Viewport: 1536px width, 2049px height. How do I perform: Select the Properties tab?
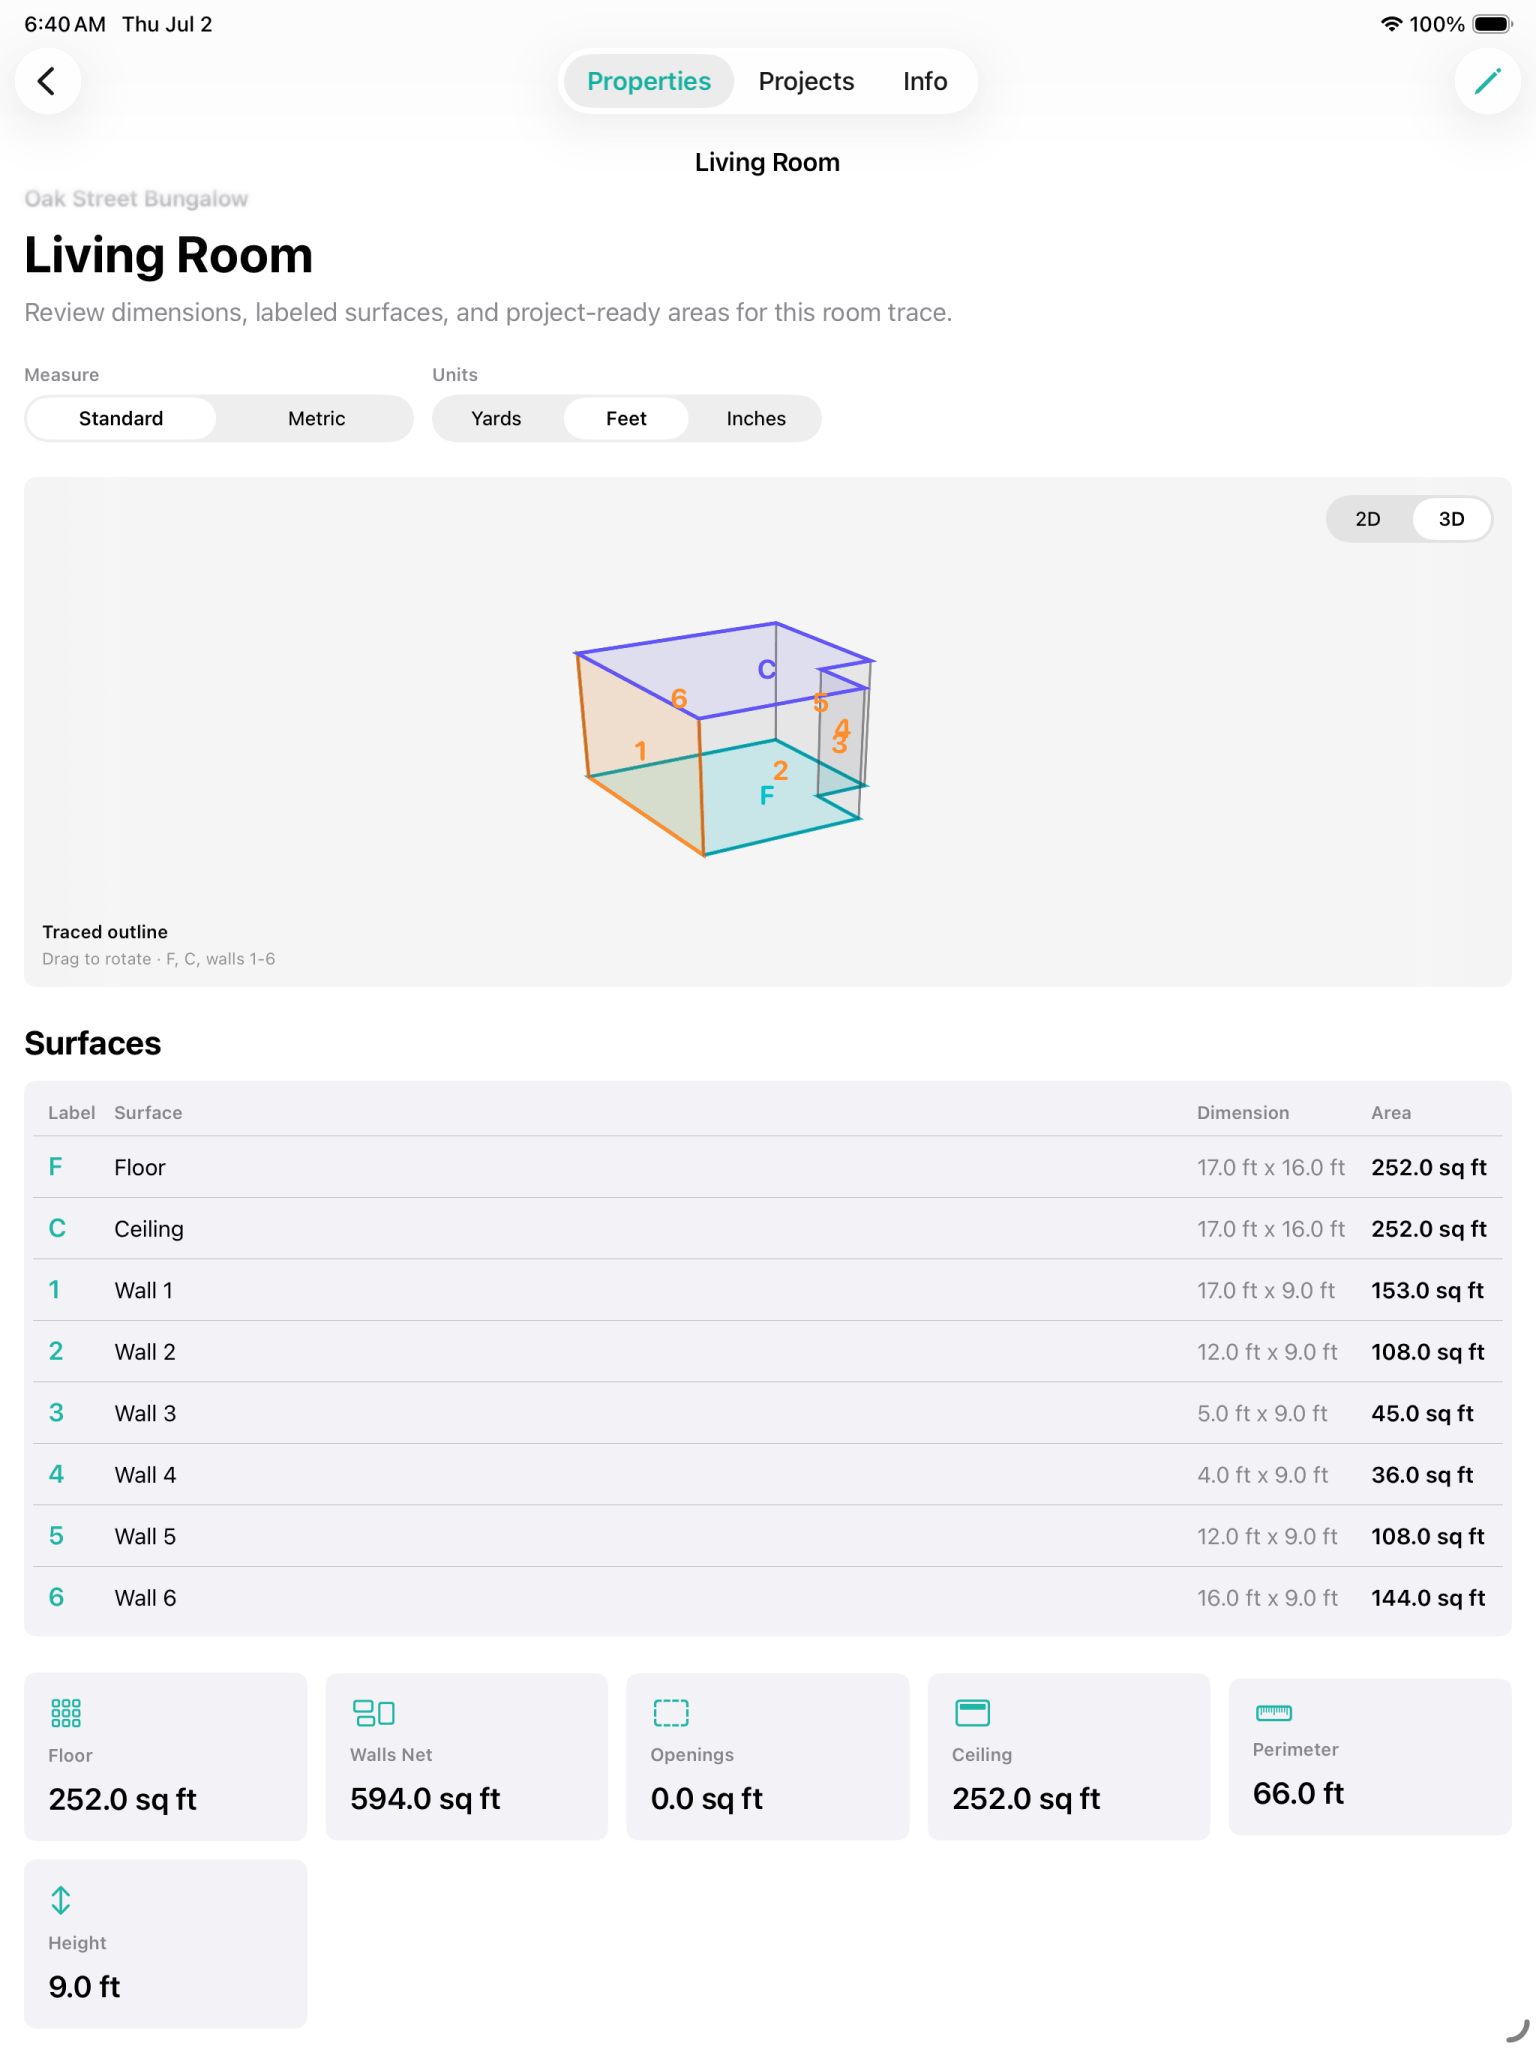(x=649, y=81)
